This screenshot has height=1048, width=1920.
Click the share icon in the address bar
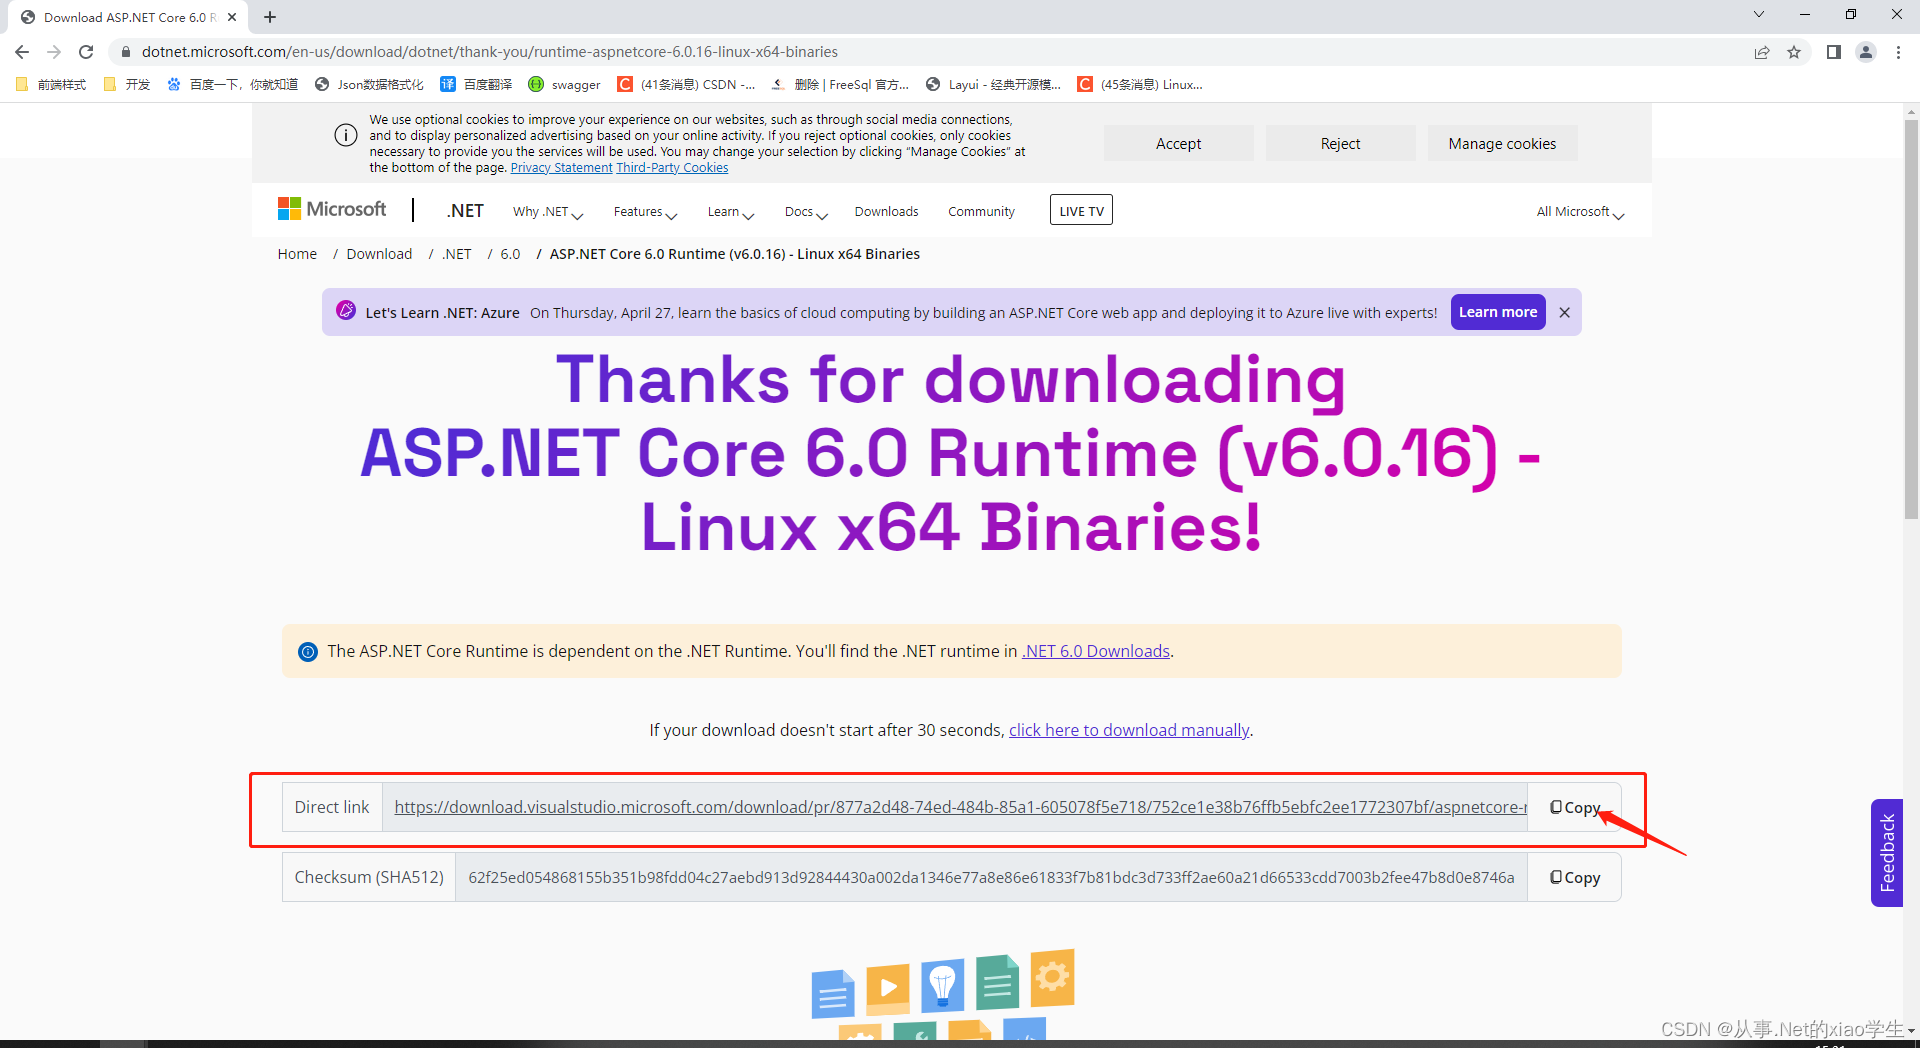pyautogui.click(x=1762, y=52)
